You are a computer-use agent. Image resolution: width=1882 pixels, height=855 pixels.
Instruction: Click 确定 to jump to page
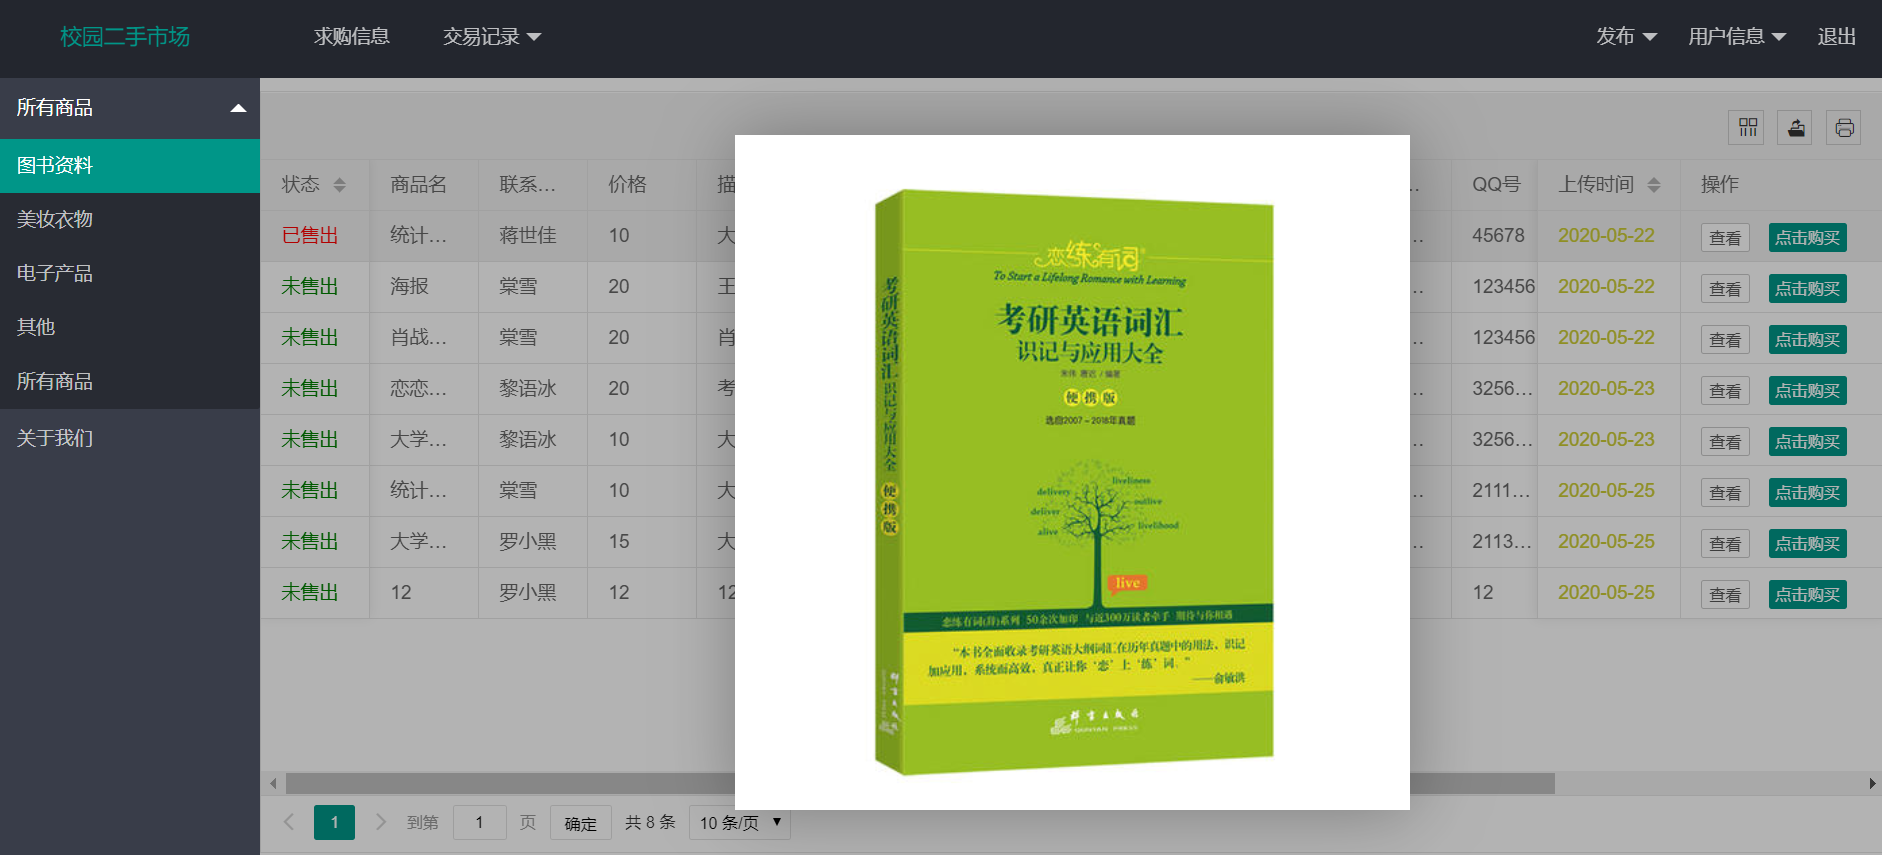(580, 823)
